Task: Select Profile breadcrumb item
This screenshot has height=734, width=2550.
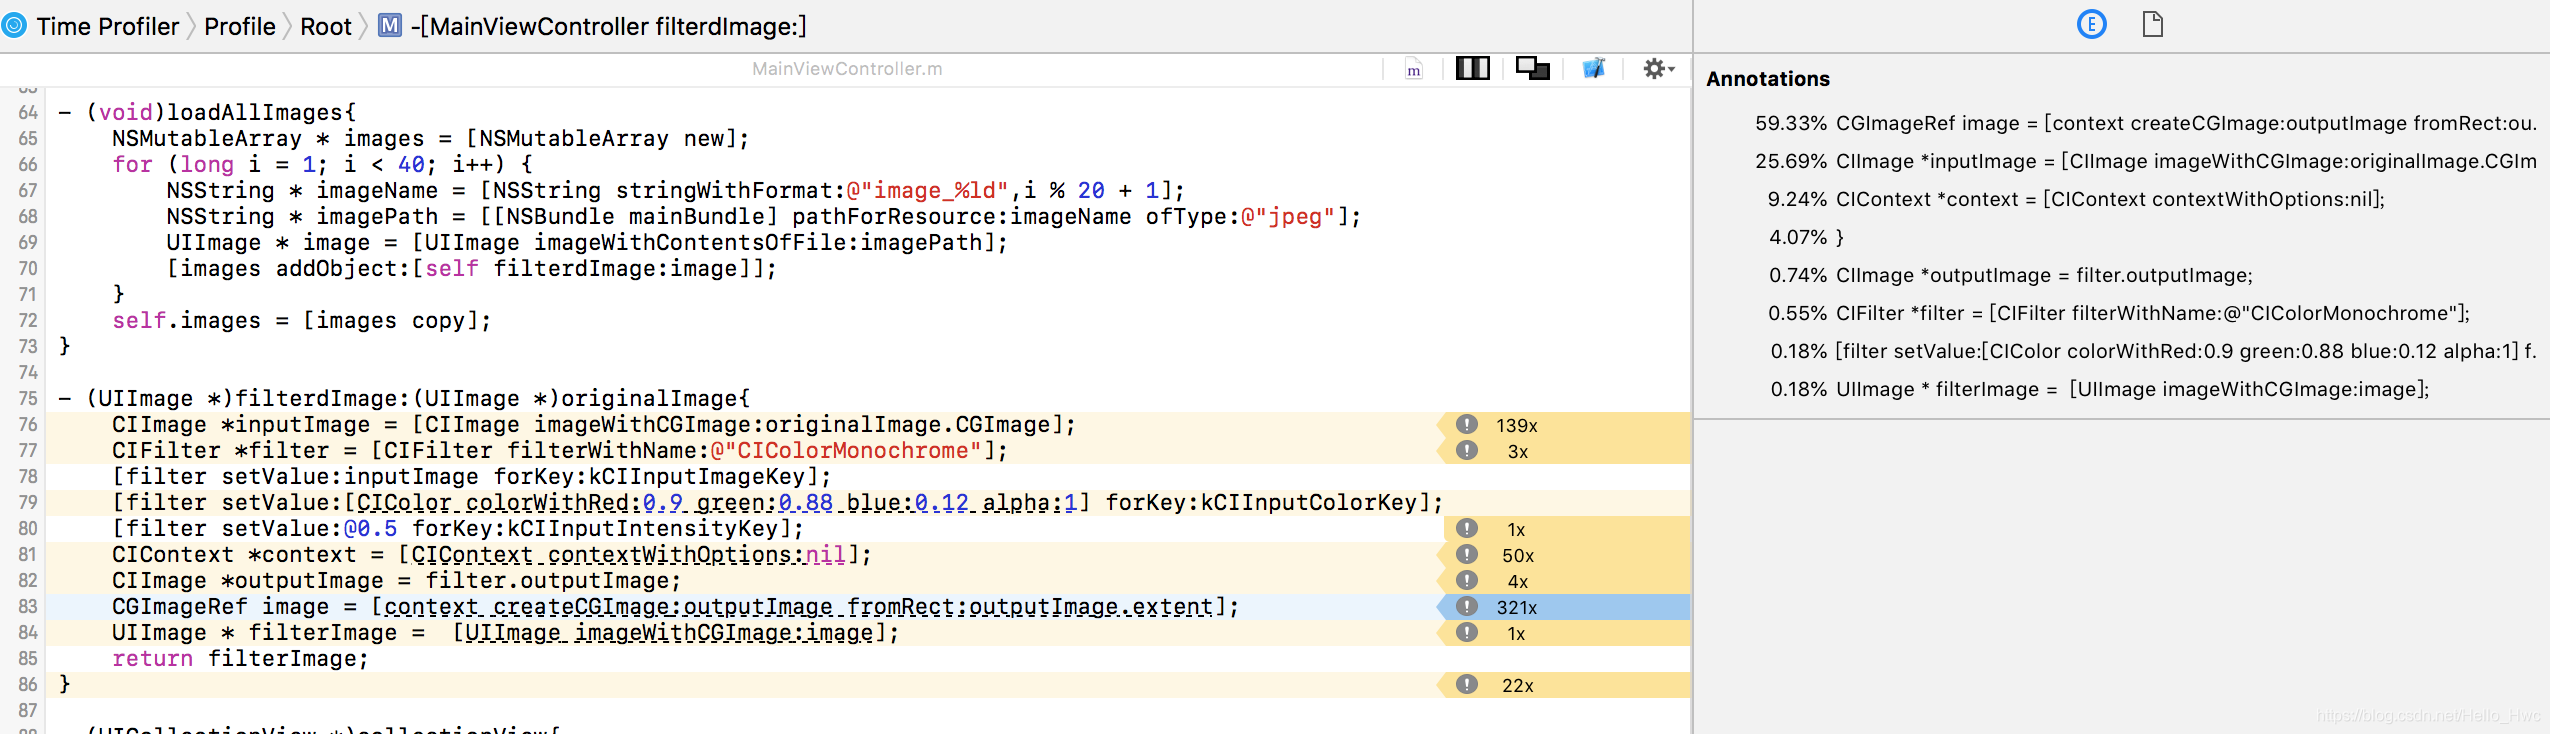Action: click(240, 26)
